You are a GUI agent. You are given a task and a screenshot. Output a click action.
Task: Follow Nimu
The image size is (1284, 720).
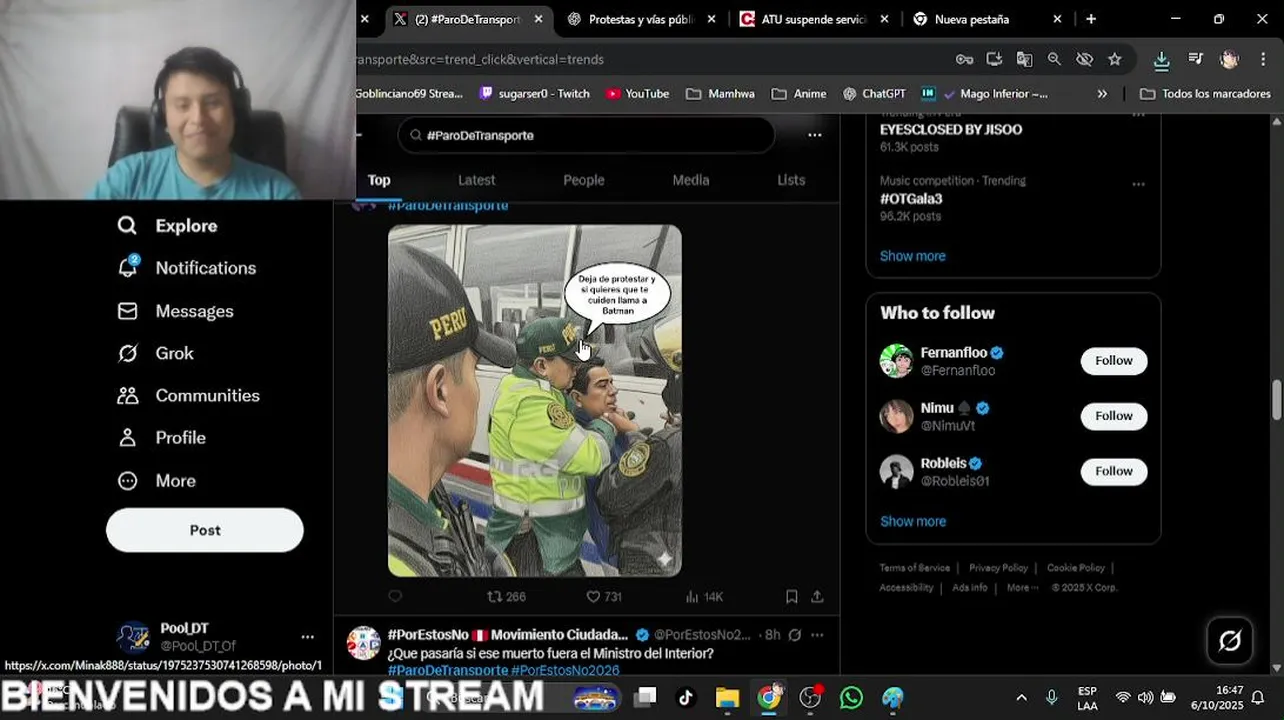(1114, 416)
